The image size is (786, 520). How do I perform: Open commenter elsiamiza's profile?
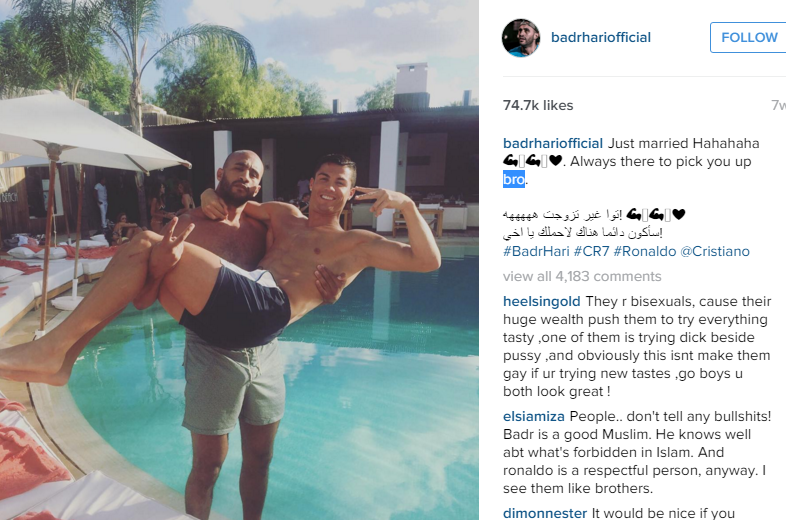click(533, 417)
